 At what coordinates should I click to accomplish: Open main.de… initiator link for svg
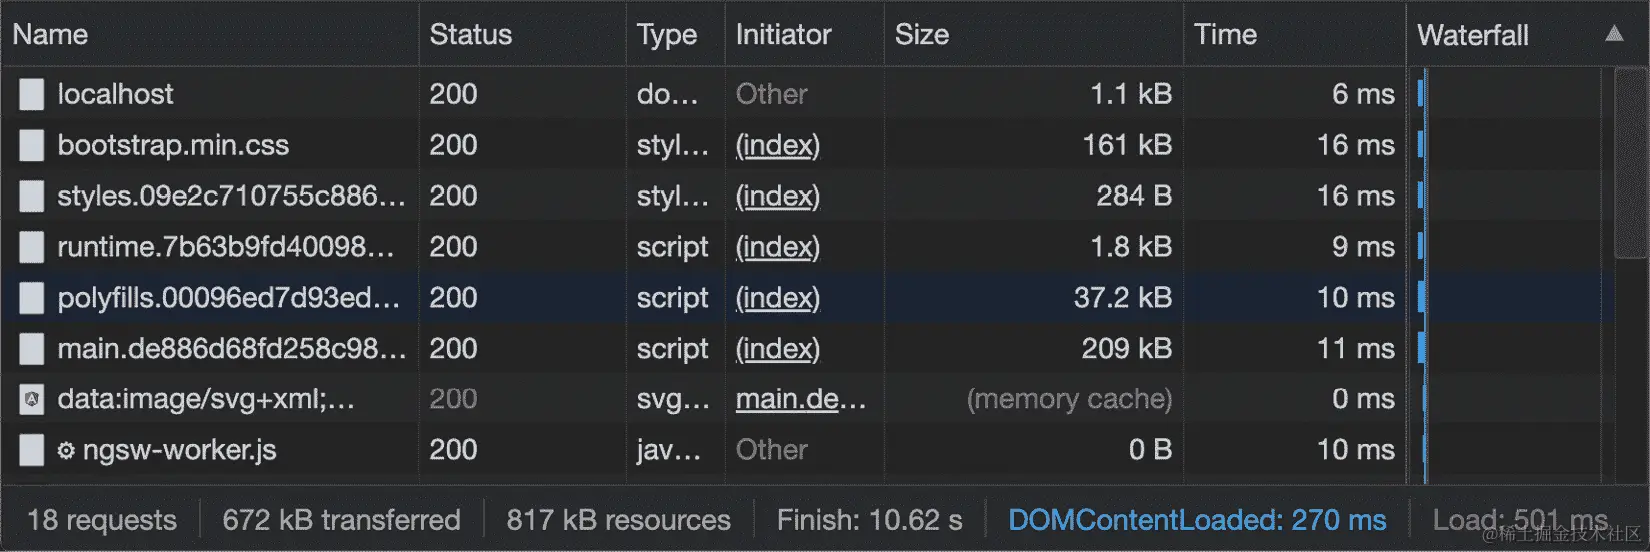801,399
